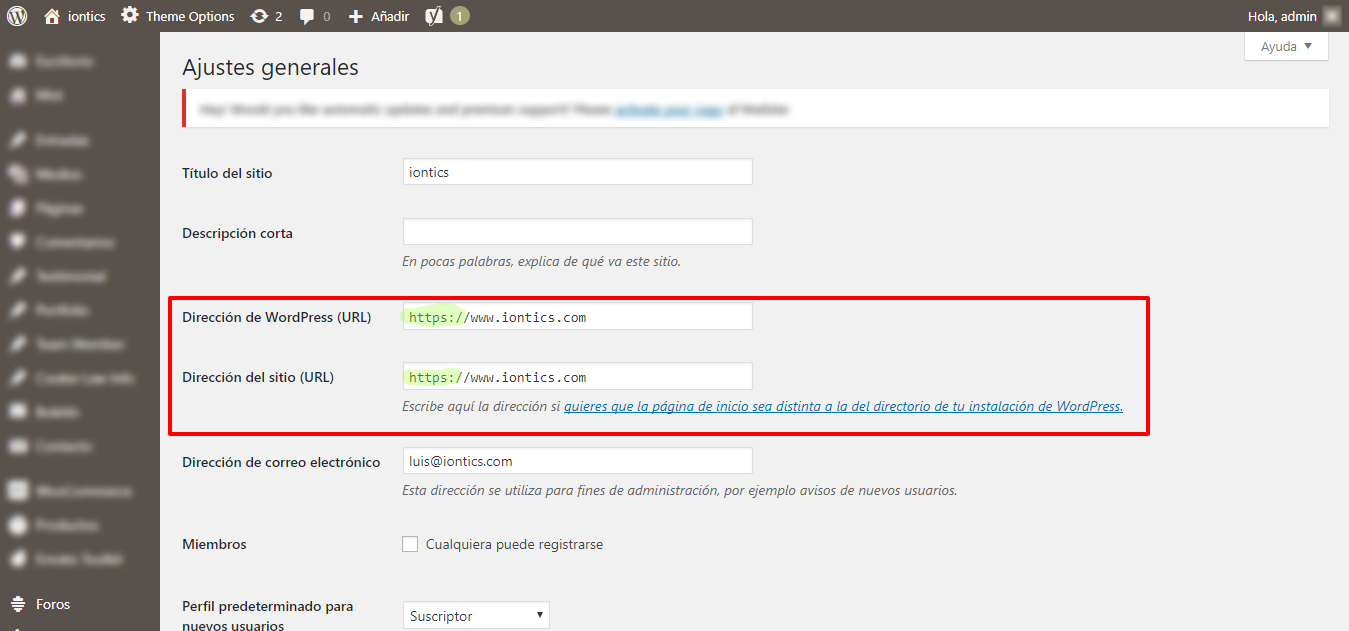The height and width of the screenshot is (631, 1349).
Task: Click the 'Esta dirección se utiliza' help text
Action: click(680, 490)
